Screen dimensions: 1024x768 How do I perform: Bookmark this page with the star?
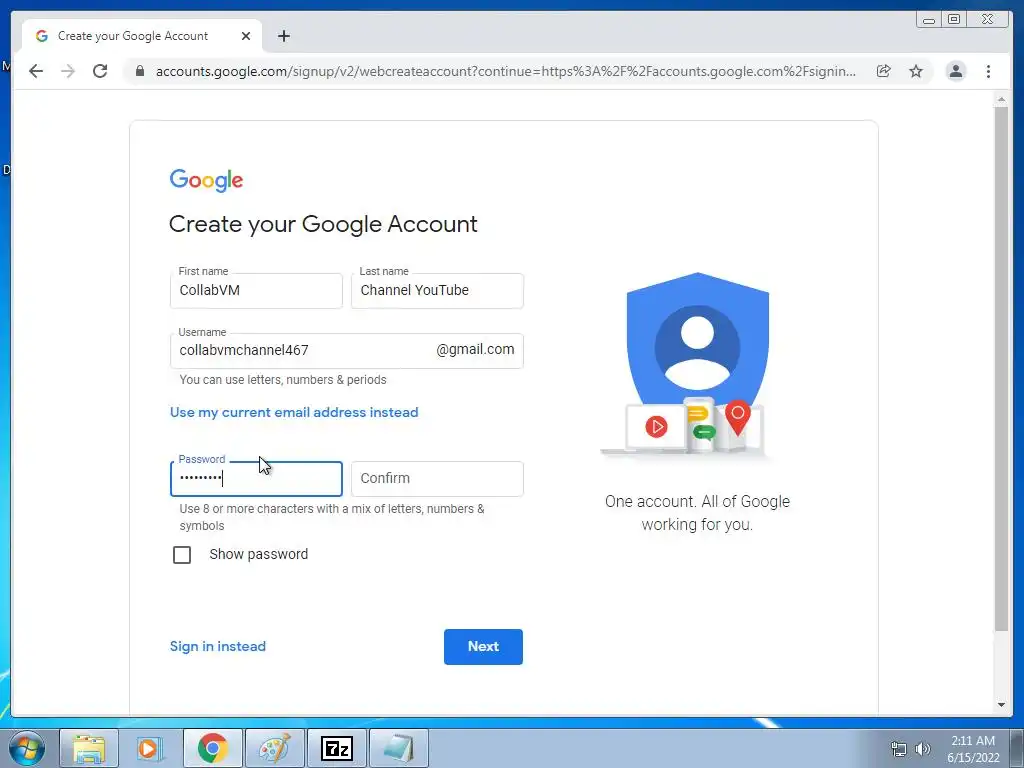(916, 71)
